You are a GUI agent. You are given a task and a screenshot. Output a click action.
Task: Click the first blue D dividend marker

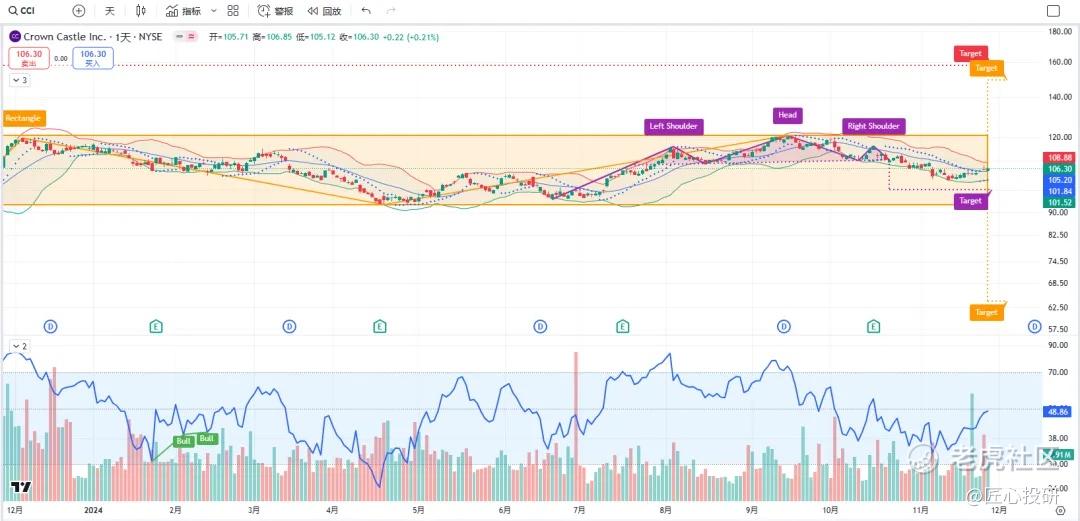(51, 326)
